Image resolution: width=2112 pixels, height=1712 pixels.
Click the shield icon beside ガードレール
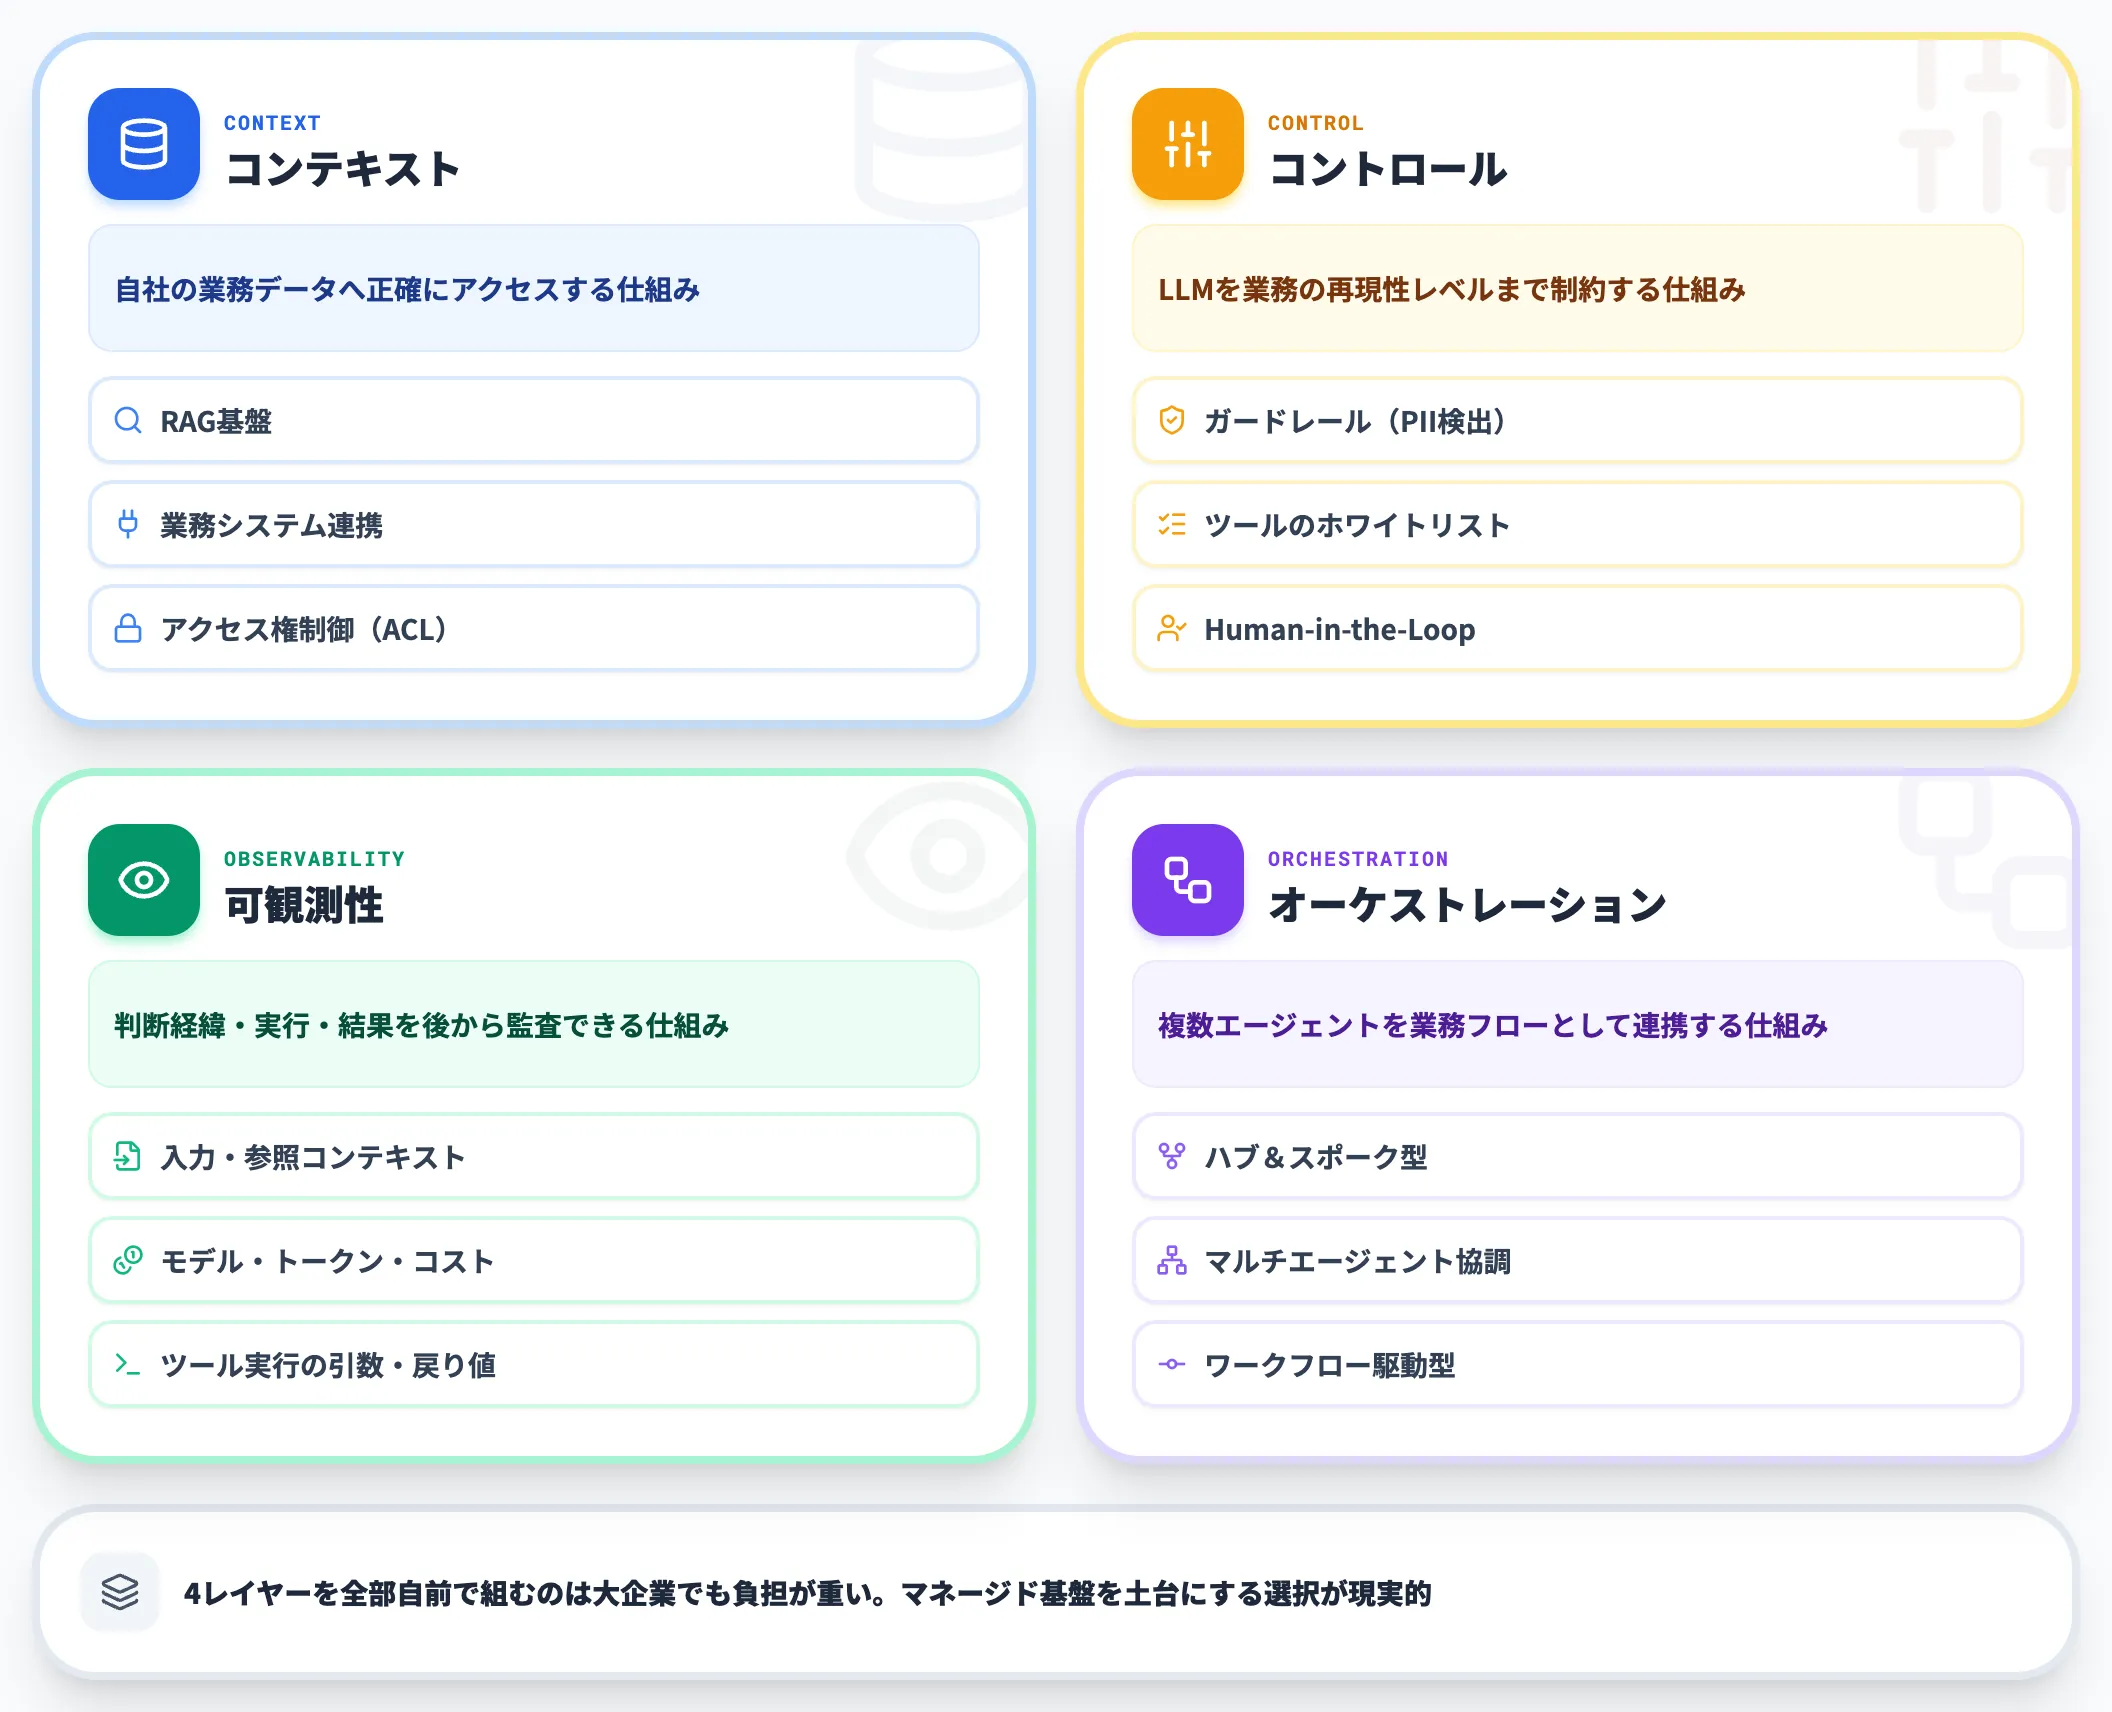(1172, 421)
